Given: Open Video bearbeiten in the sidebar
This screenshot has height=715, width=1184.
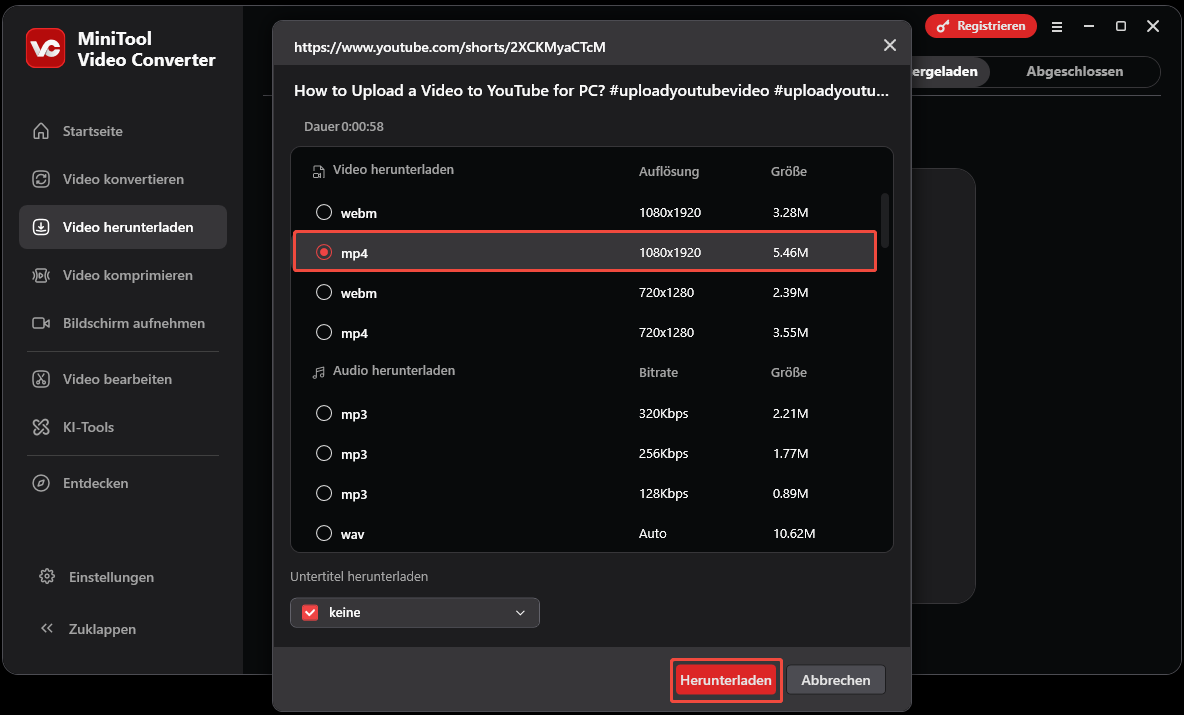Looking at the screenshot, I should pyautogui.click(x=122, y=379).
